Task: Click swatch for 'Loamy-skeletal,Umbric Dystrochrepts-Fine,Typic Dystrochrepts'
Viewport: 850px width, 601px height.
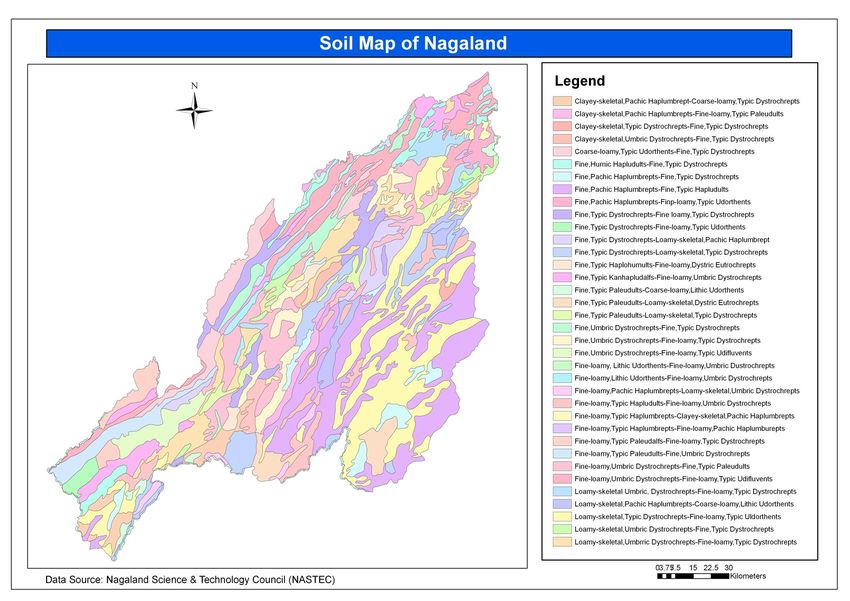Action: tap(562, 529)
